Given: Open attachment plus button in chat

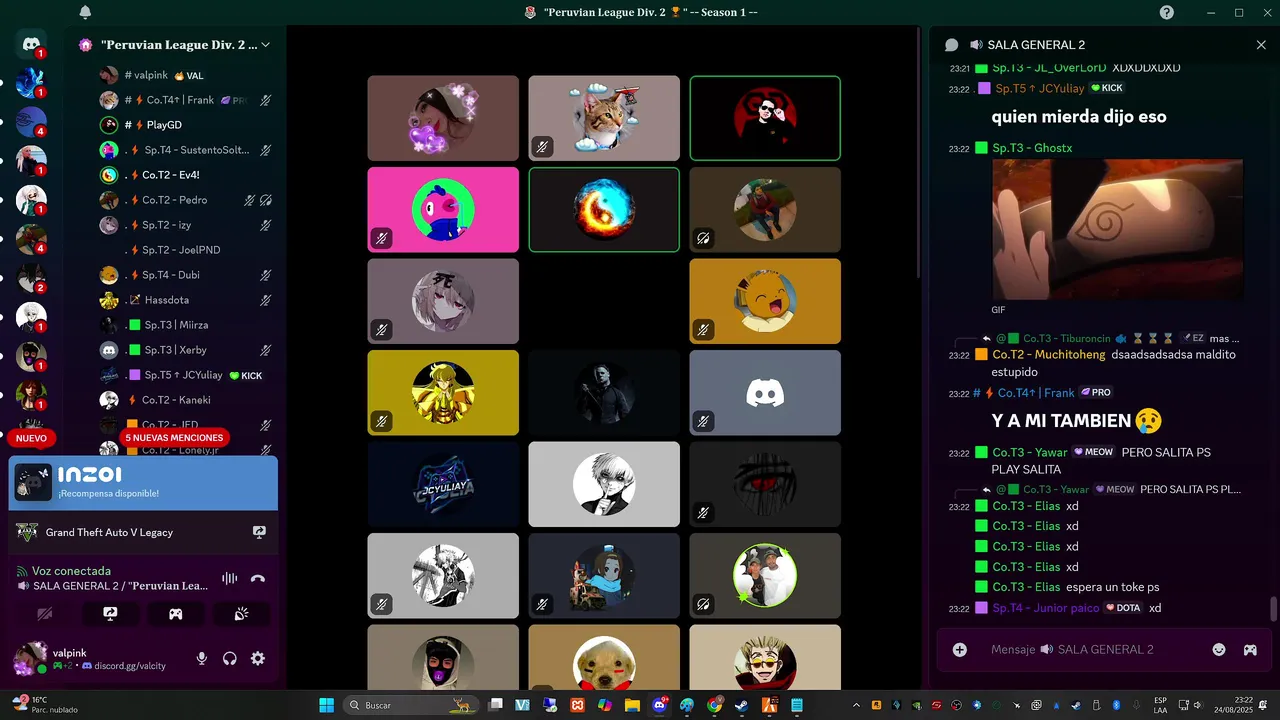Looking at the screenshot, I should tap(960, 650).
